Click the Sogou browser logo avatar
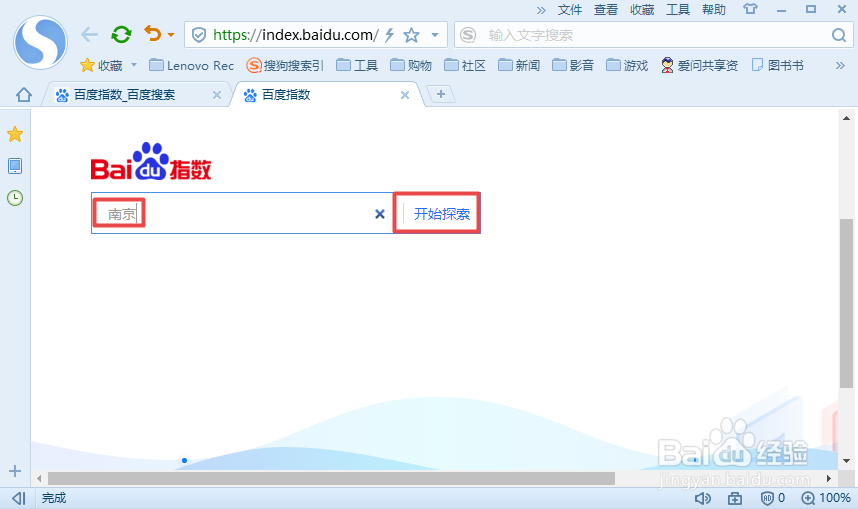 pos(40,42)
